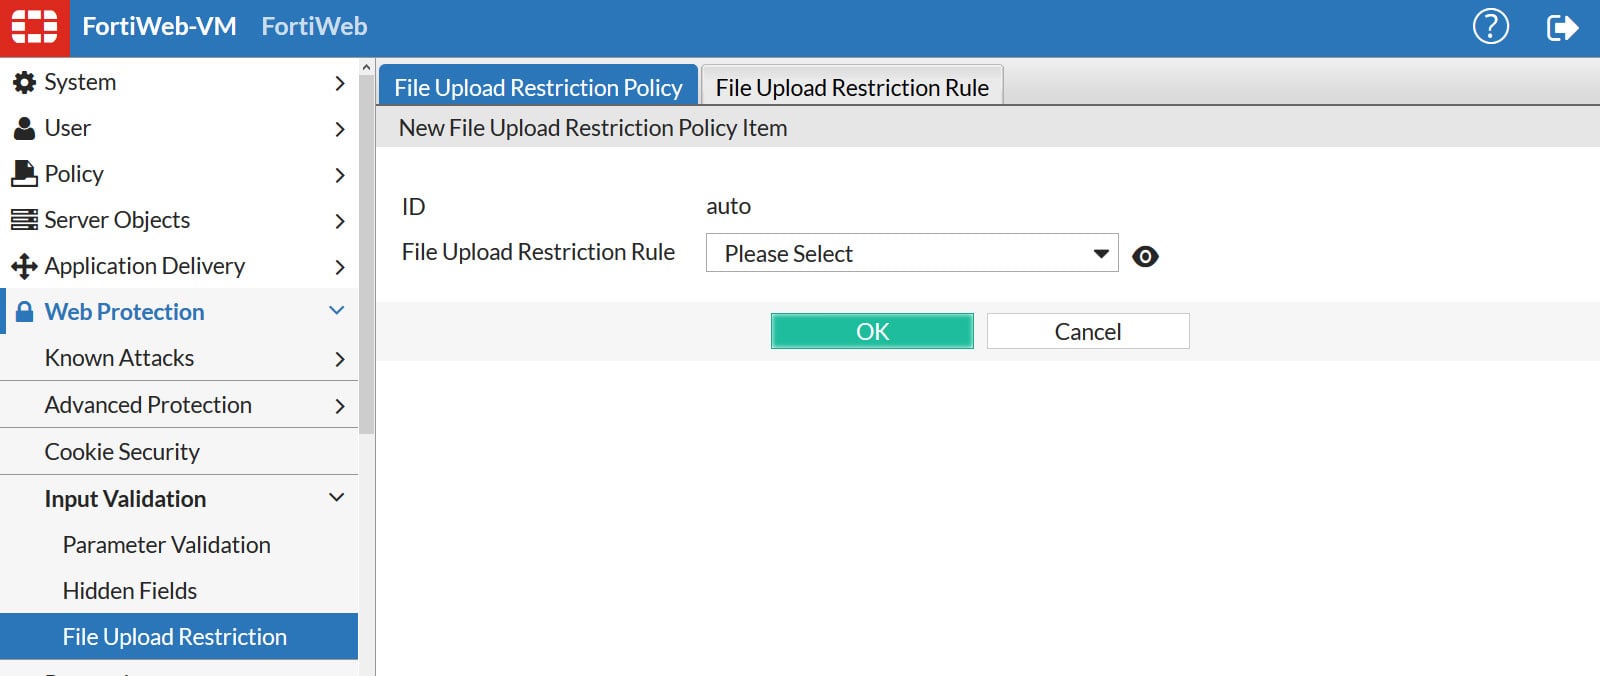Click the Web Protection menu label
Viewport: 1600px width, 676px height.
pyautogui.click(x=124, y=312)
